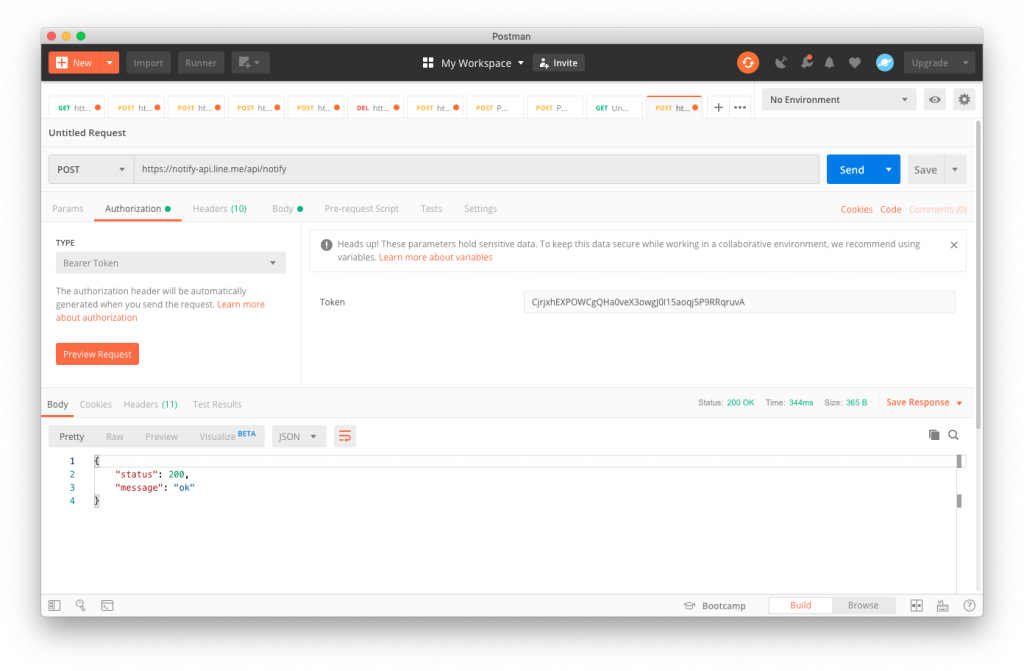Open the Bearer Token type dropdown

coord(170,263)
